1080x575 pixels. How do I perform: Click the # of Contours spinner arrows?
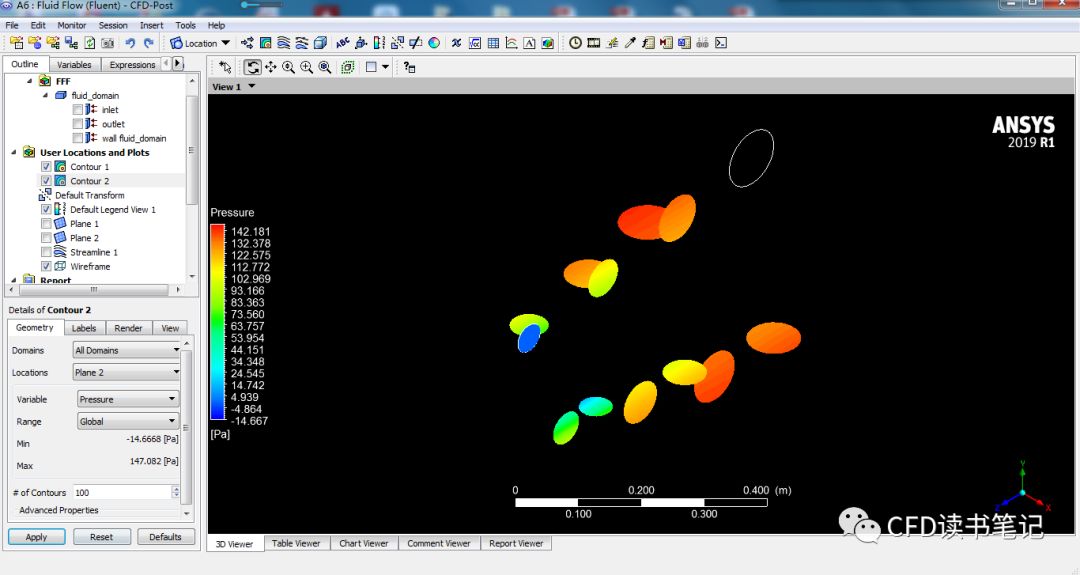pos(176,492)
